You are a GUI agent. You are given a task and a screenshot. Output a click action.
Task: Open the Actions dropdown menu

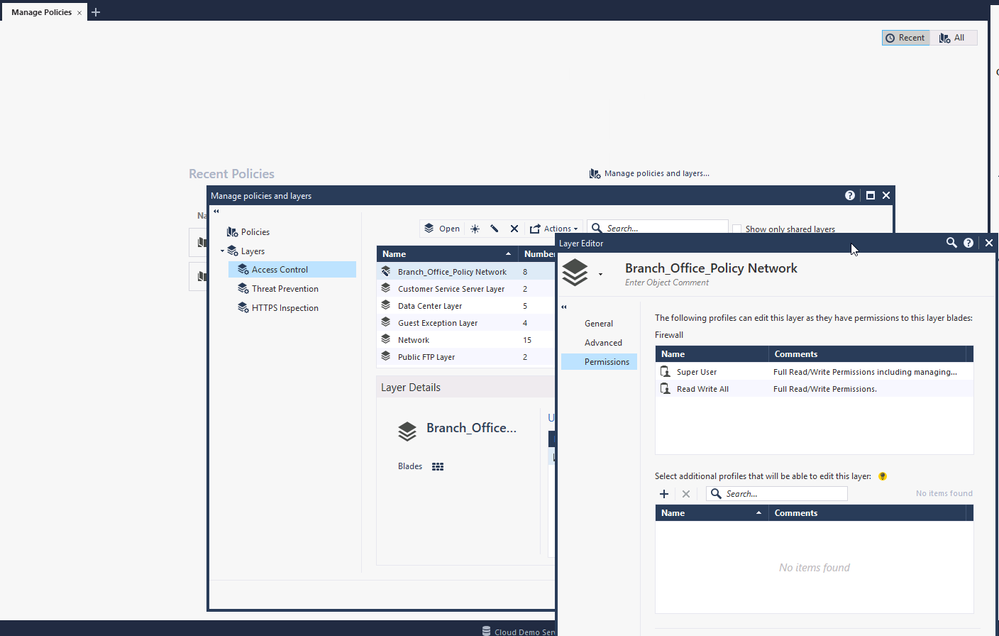point(554,229)
